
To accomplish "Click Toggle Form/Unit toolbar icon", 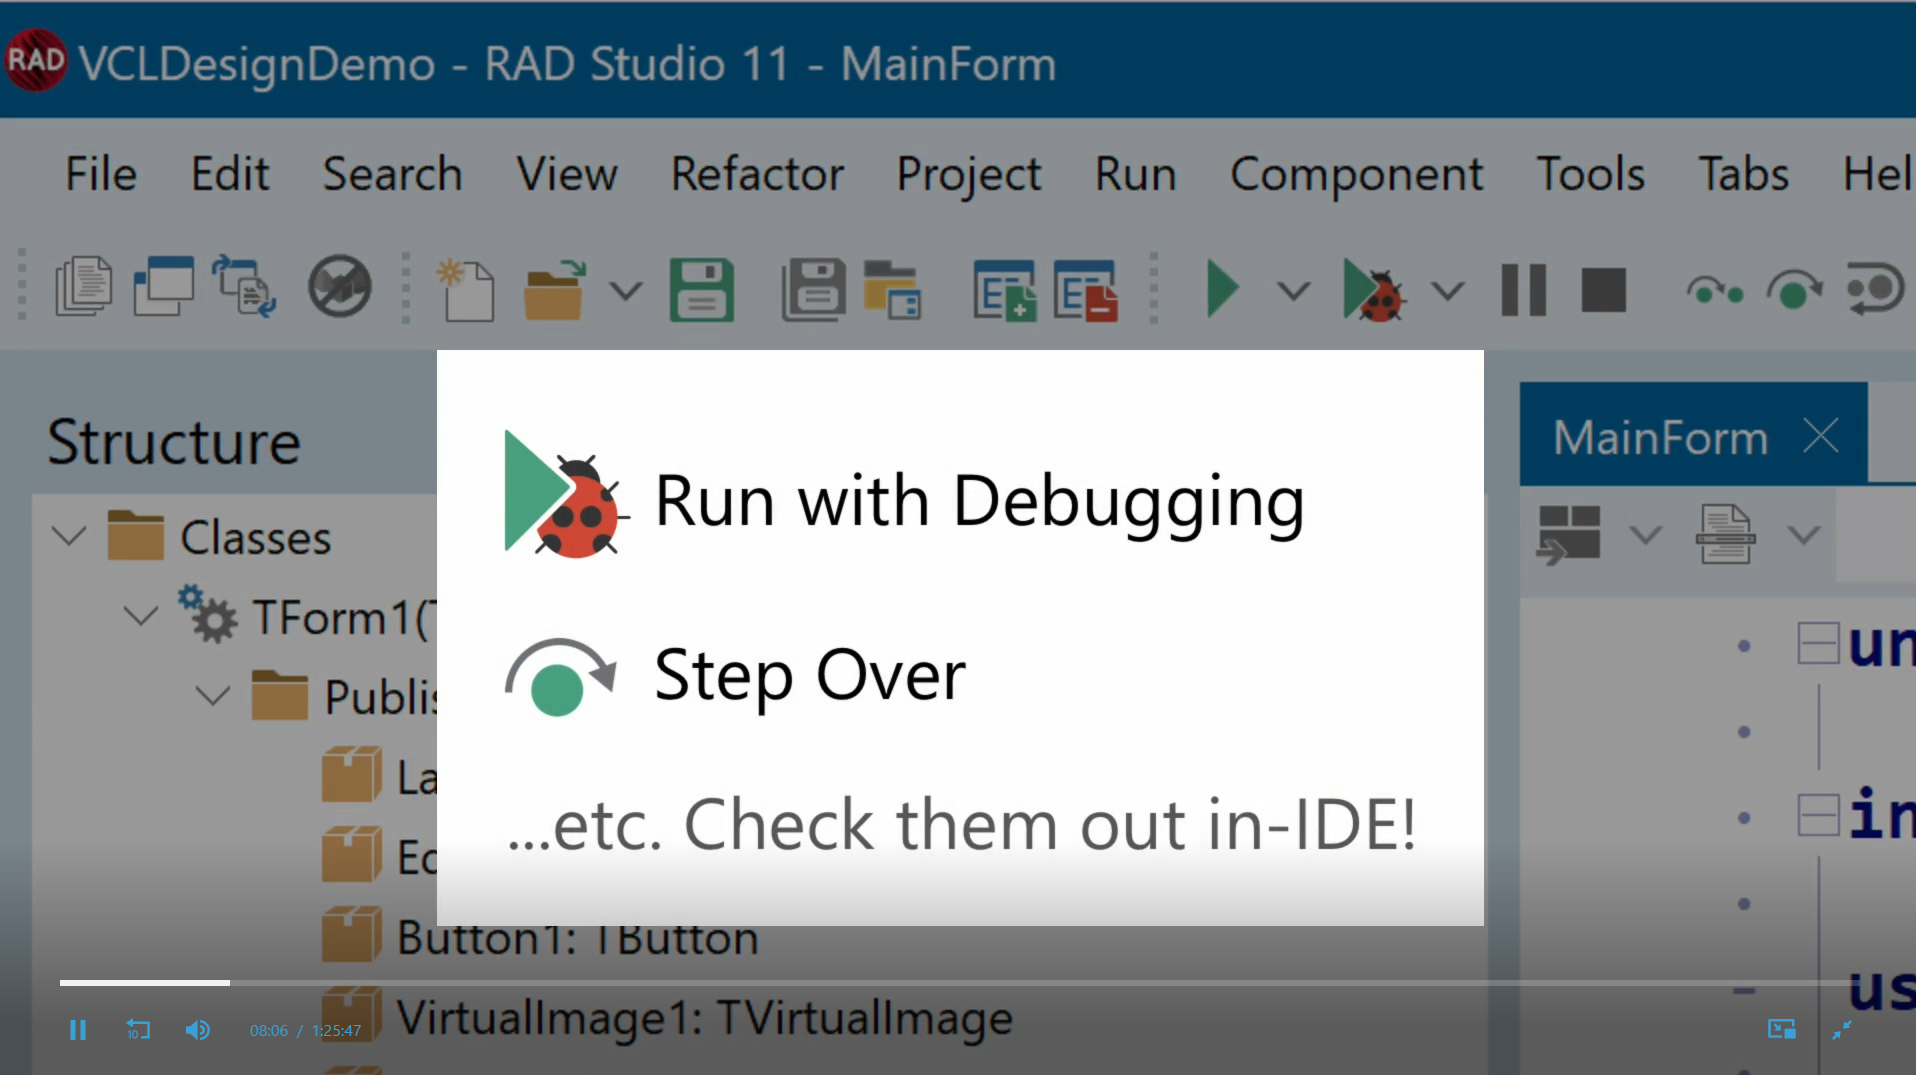I will (243, 288).
